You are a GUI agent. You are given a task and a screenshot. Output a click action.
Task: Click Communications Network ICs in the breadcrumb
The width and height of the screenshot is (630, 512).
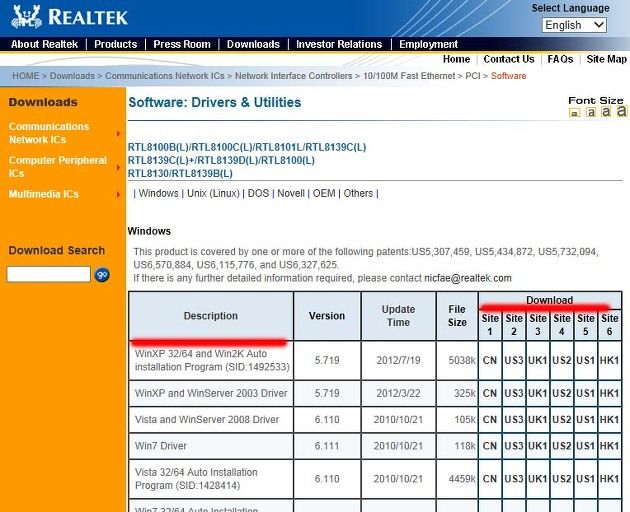165,76
